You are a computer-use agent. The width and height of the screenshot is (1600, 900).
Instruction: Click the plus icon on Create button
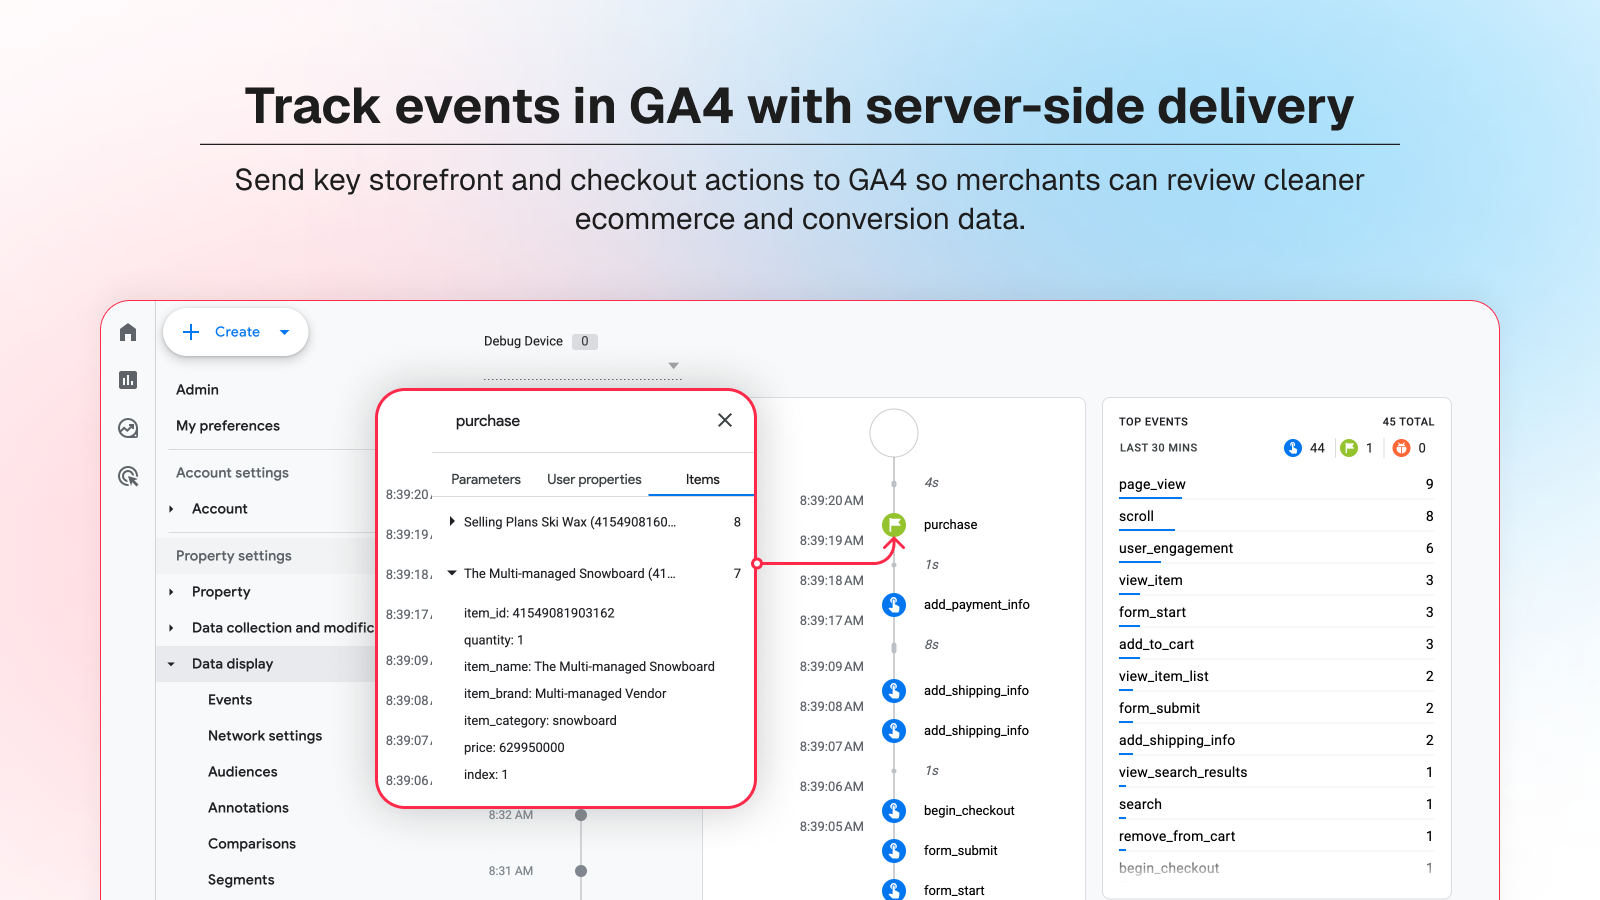click(x=191, y=332)
